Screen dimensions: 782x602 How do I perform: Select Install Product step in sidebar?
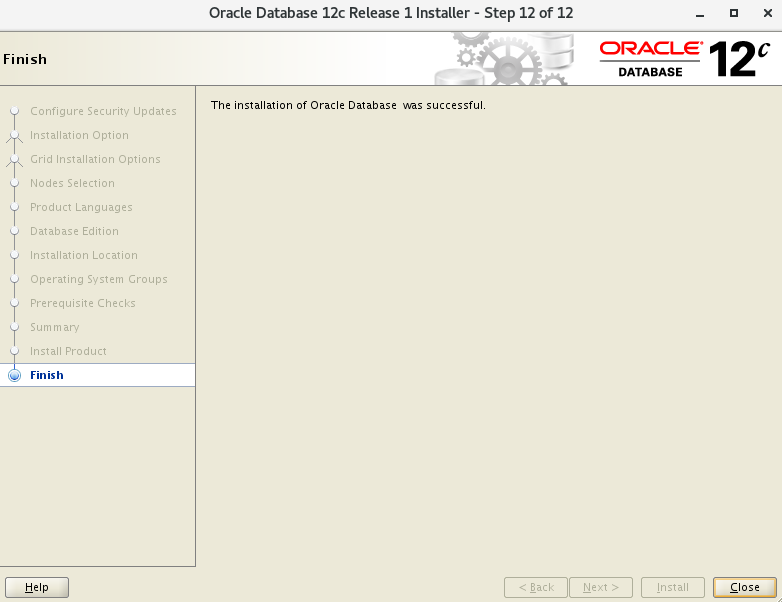point(68,351)
